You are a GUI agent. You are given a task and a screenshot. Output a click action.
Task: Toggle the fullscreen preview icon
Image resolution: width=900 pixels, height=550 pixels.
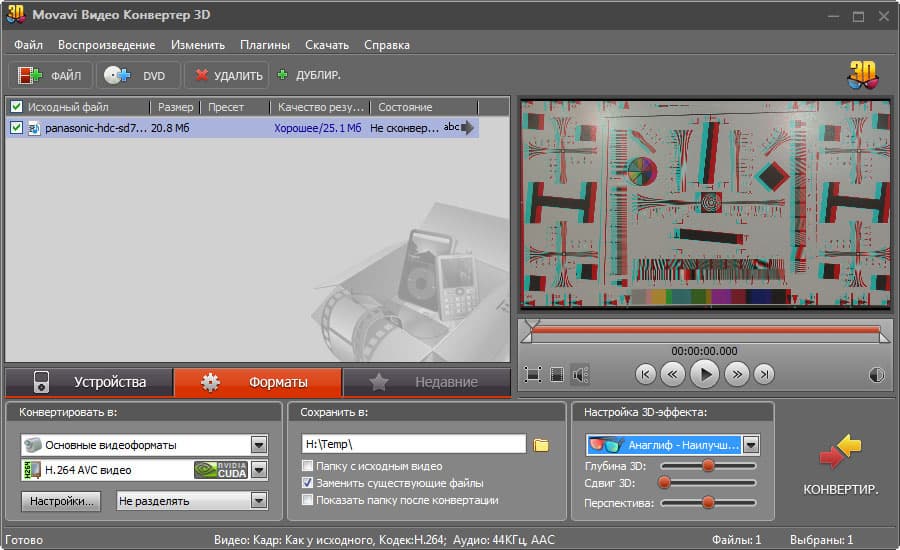[x=533, y=374]
